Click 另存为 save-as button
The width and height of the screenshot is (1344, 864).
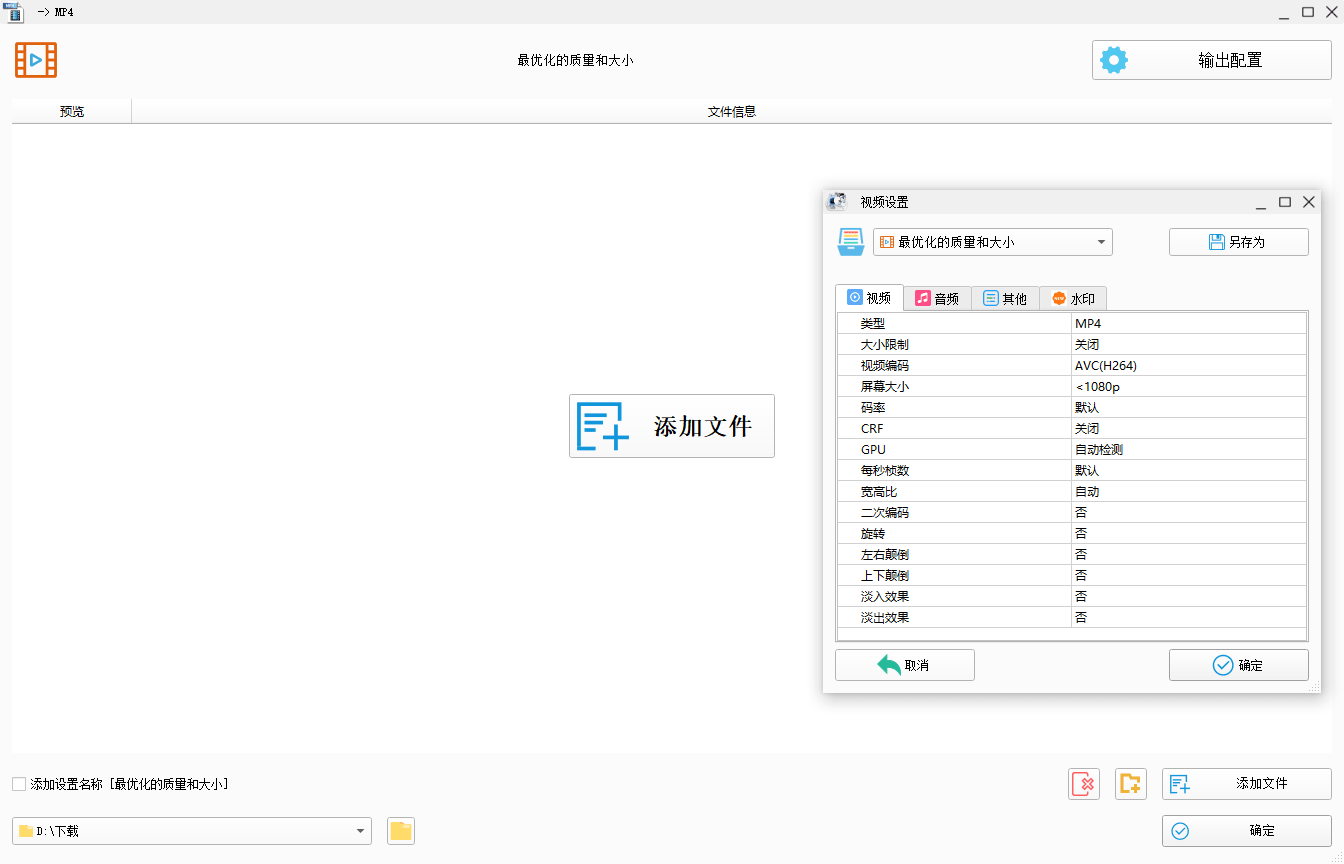[1238, 242]
